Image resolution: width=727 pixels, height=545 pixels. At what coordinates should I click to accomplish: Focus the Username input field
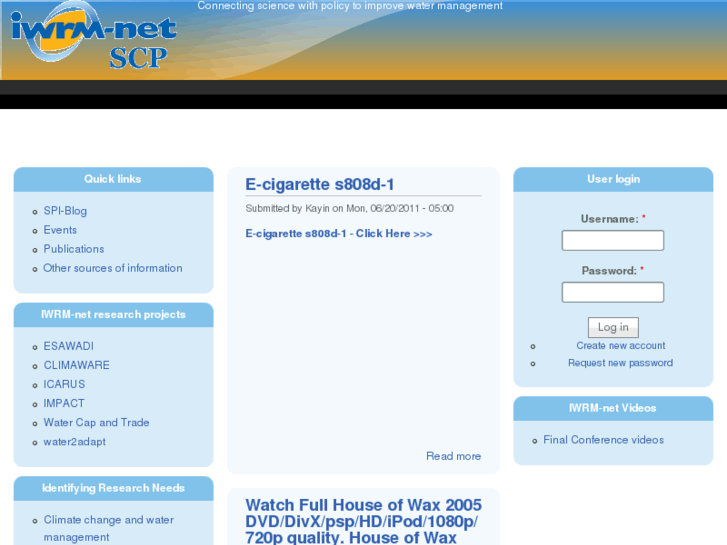point(612,240)
